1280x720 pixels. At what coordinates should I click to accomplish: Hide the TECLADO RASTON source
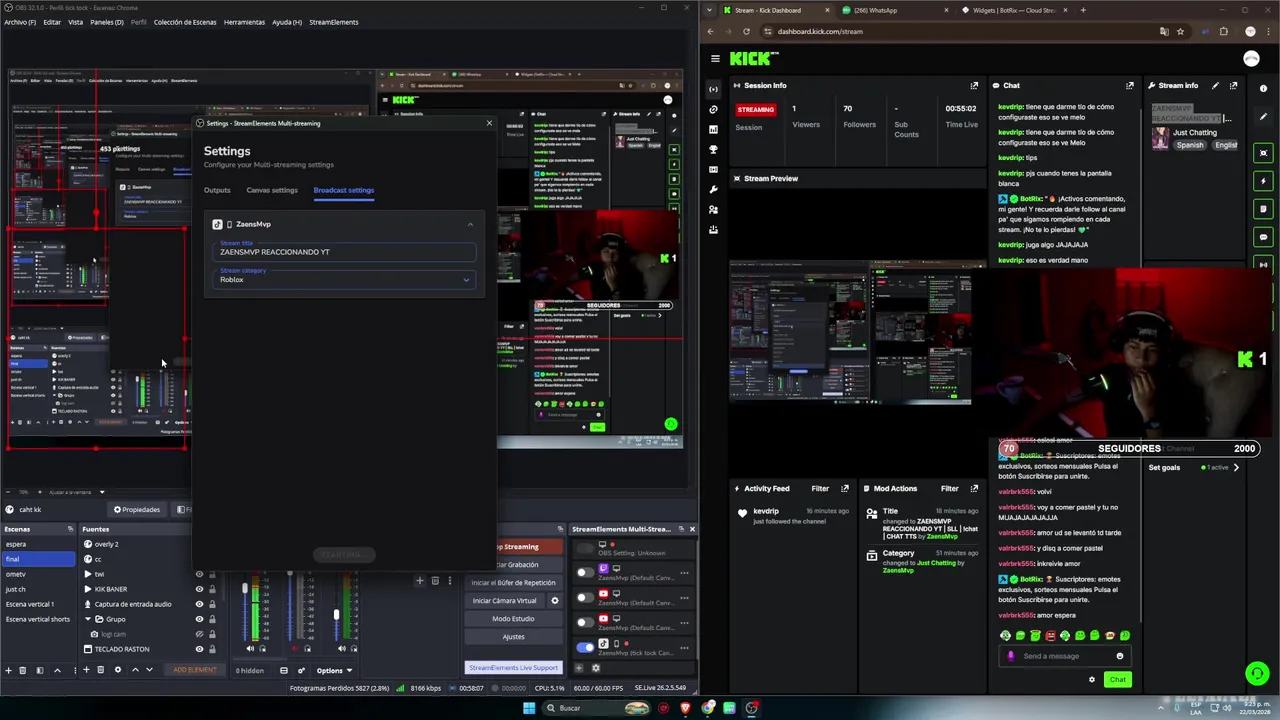coord(199,649)
